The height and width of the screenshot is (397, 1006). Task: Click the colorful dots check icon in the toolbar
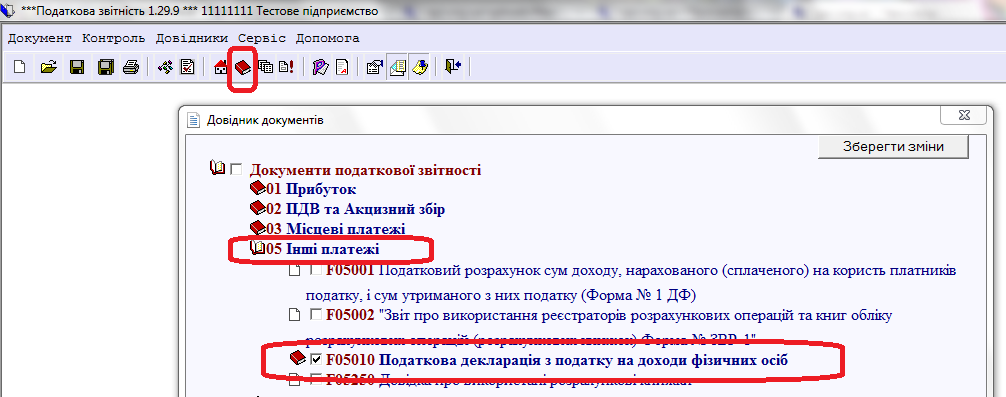165,67
